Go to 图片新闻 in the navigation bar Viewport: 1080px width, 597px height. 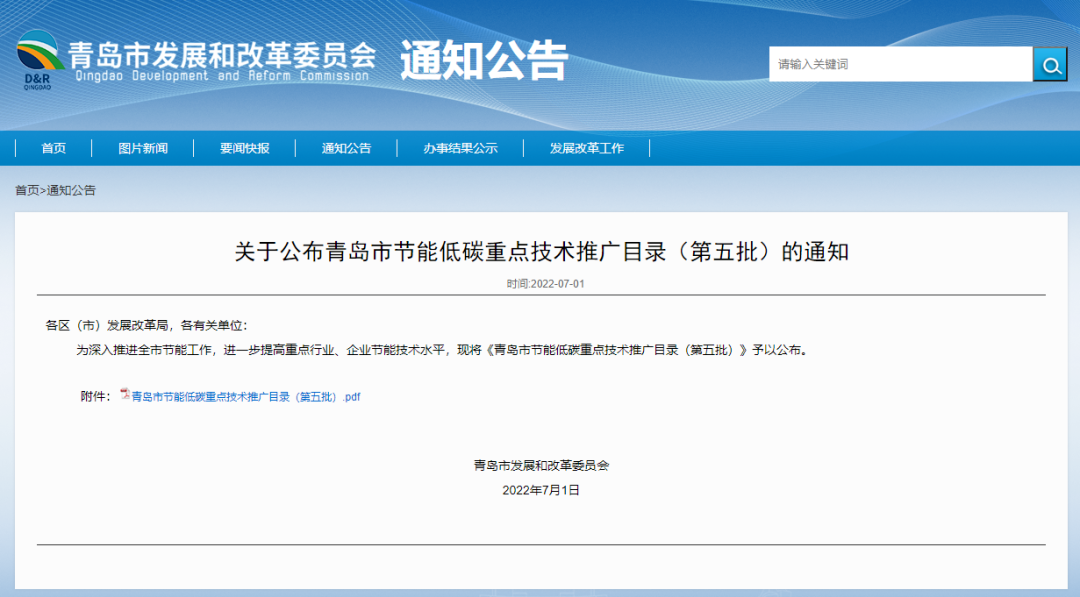click(143, 148)
